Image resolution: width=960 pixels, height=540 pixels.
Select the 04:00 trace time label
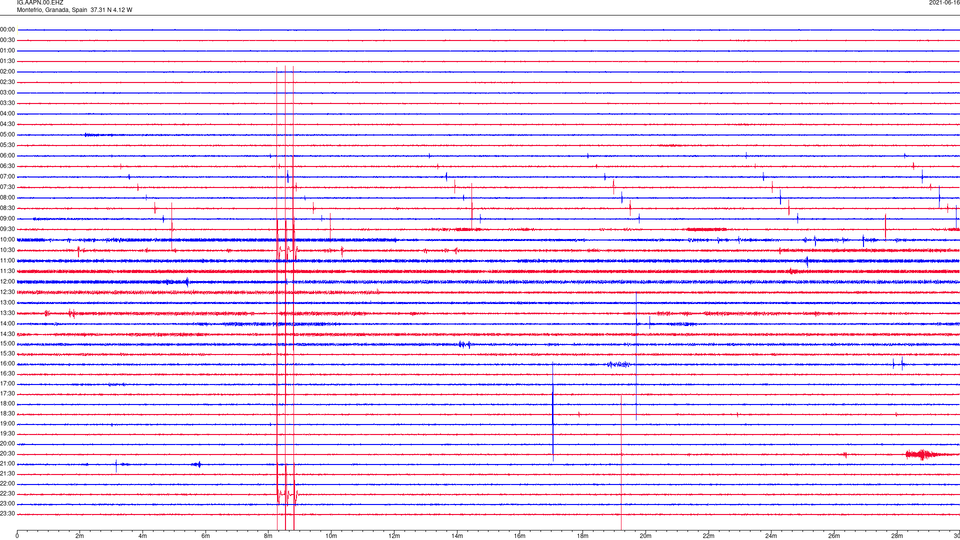7,113
